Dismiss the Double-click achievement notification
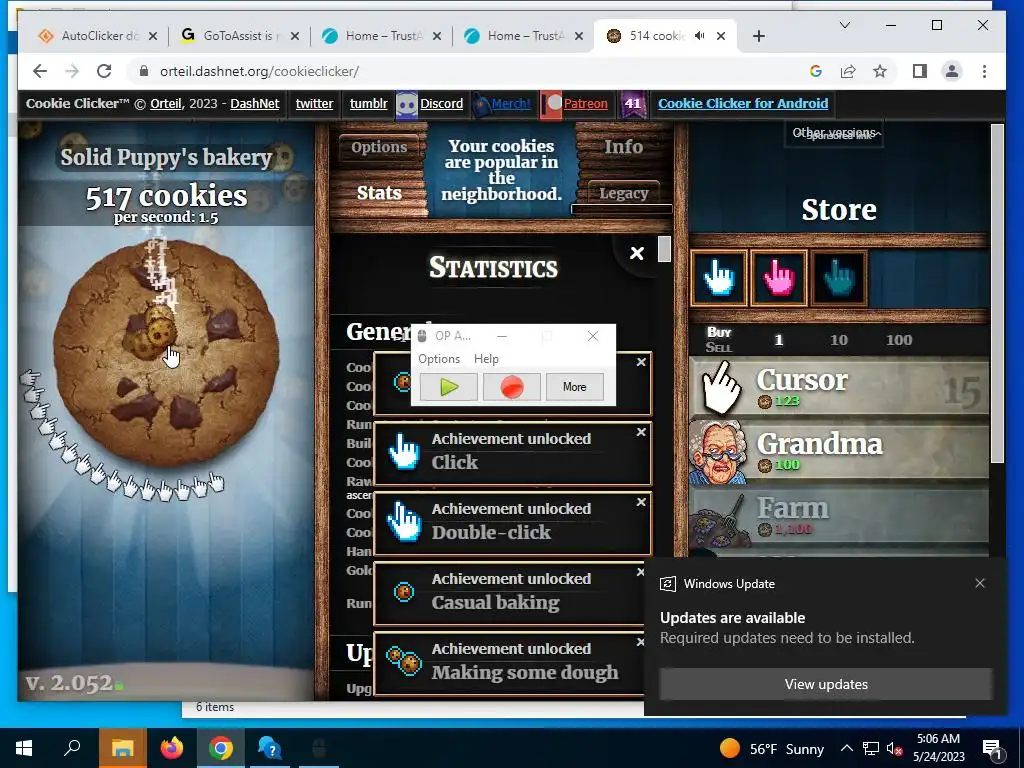1024x768 pixels. pyautogui.click(x=641, y=502)
